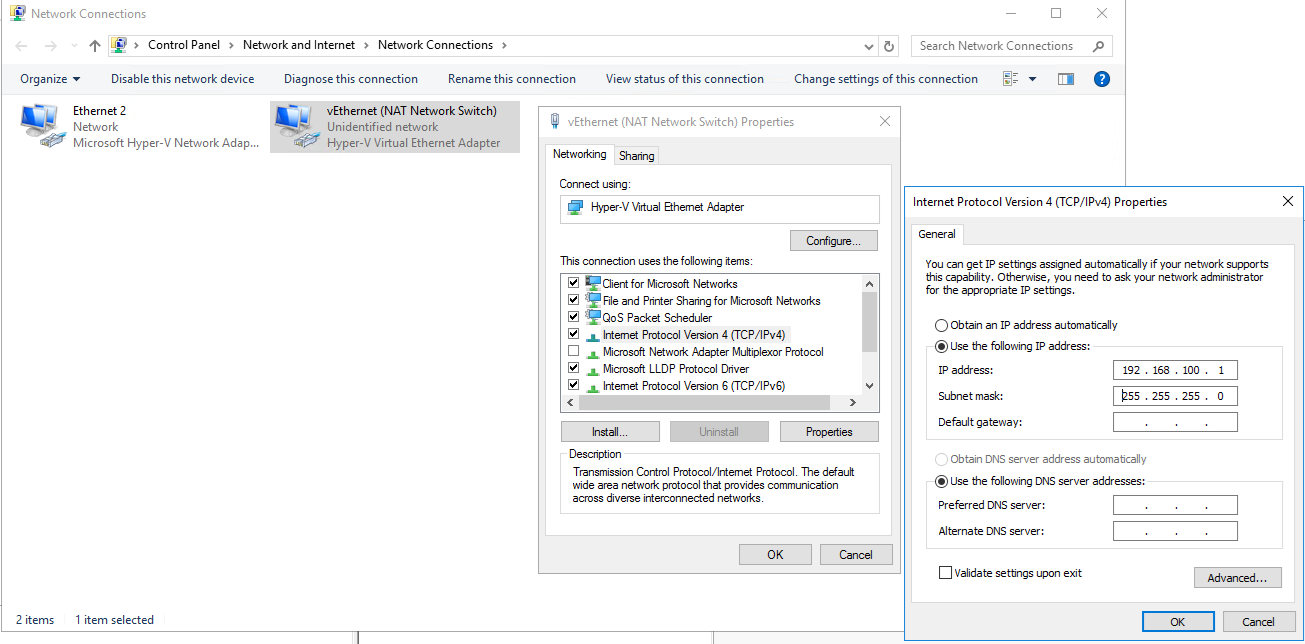Click Change settings of this connection
Viewport: 1305px width, 644px height.
[886, 79]
